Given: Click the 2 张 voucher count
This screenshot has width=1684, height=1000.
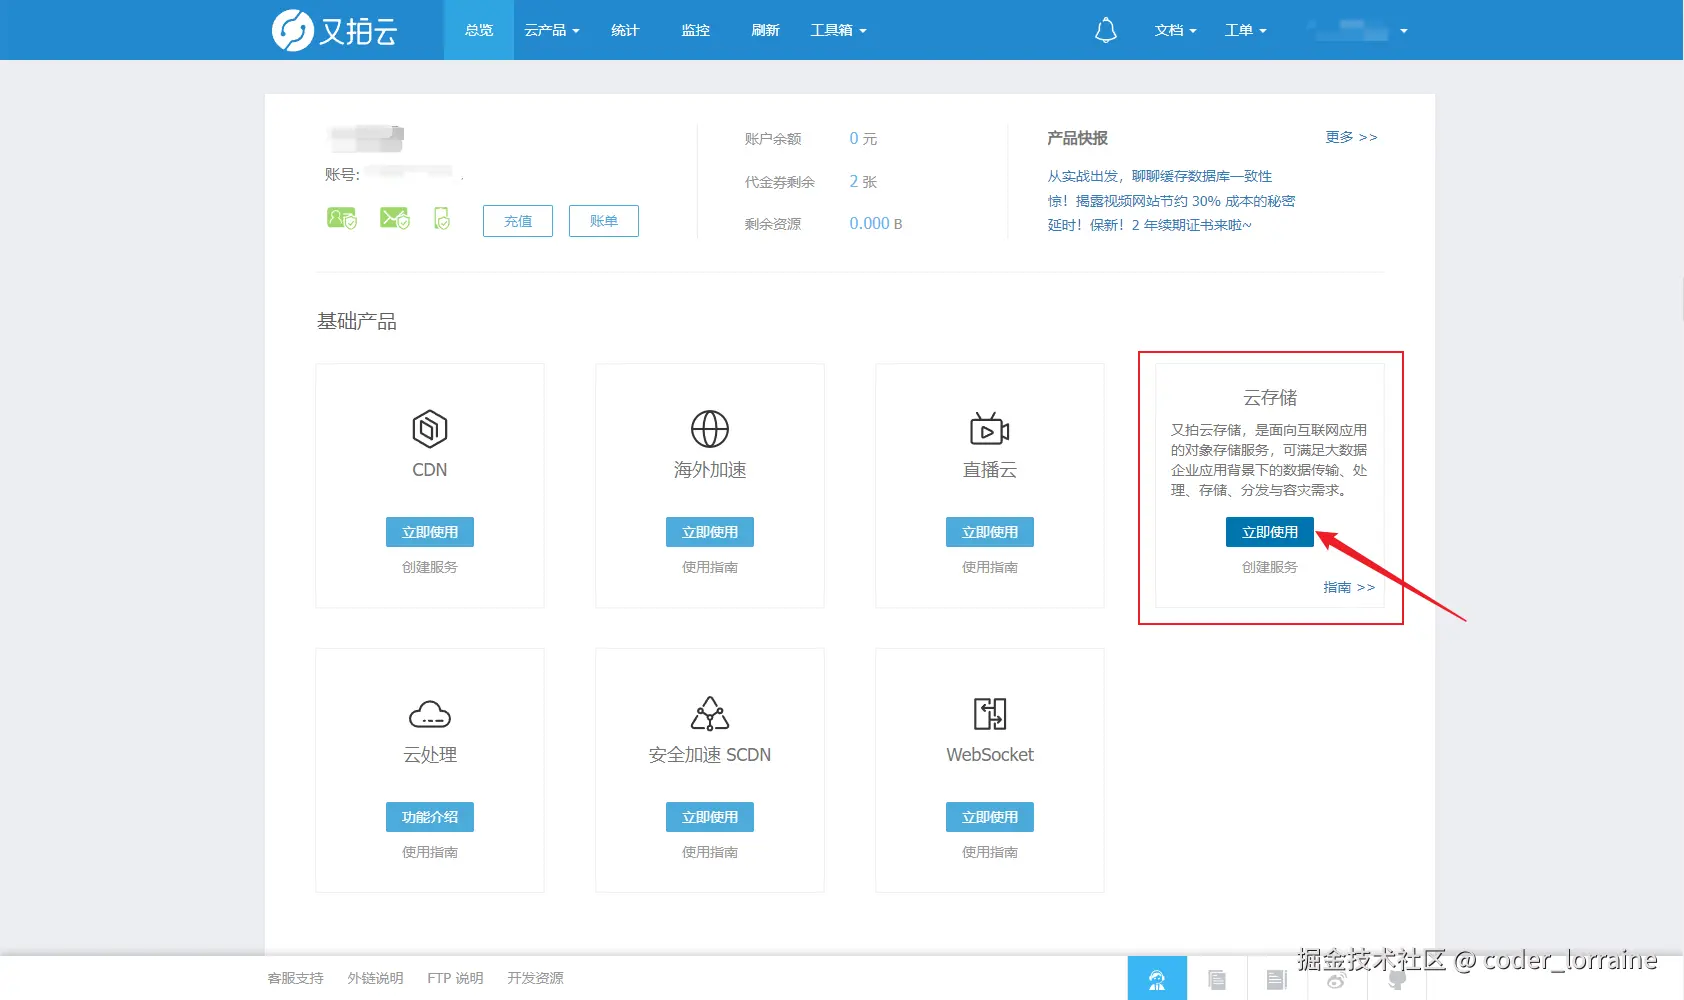Looking at the screenshot, I should 863,182.
